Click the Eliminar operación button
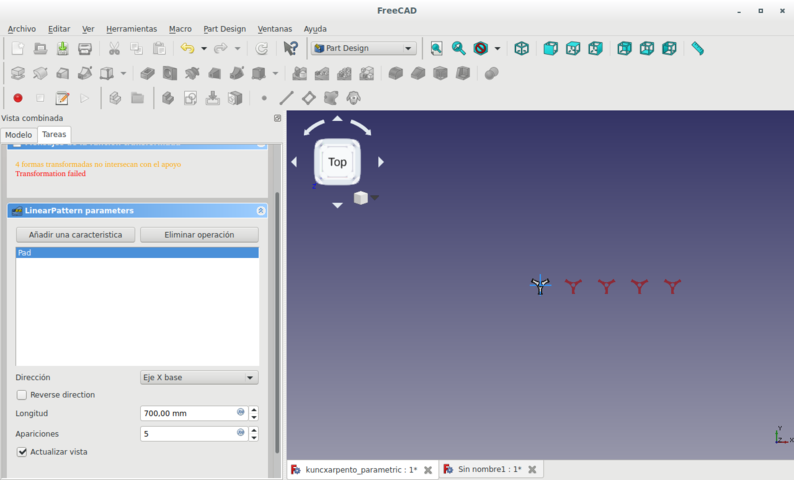The width and height of the screenshot is (794, 480). tap(199, 235)
